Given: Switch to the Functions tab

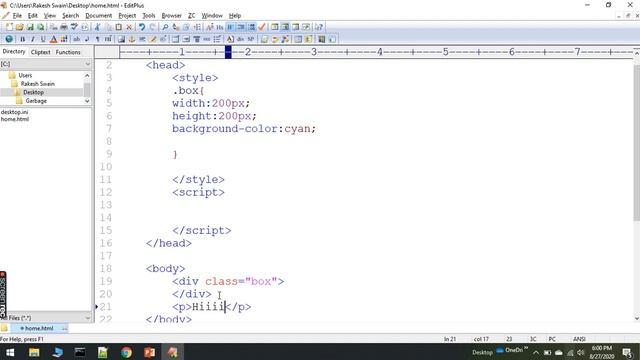Looking at the screenshot, I should pos(68,52).
